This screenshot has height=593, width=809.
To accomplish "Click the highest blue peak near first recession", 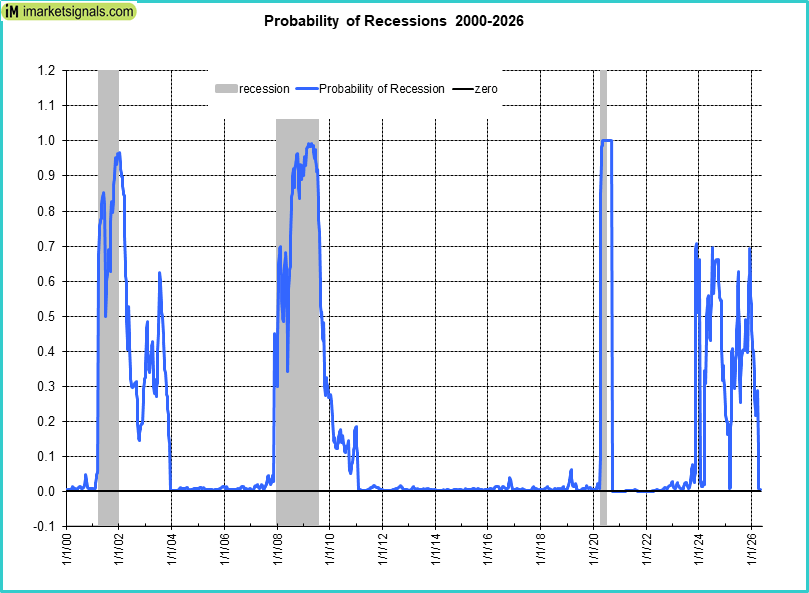I will point(119,154).
